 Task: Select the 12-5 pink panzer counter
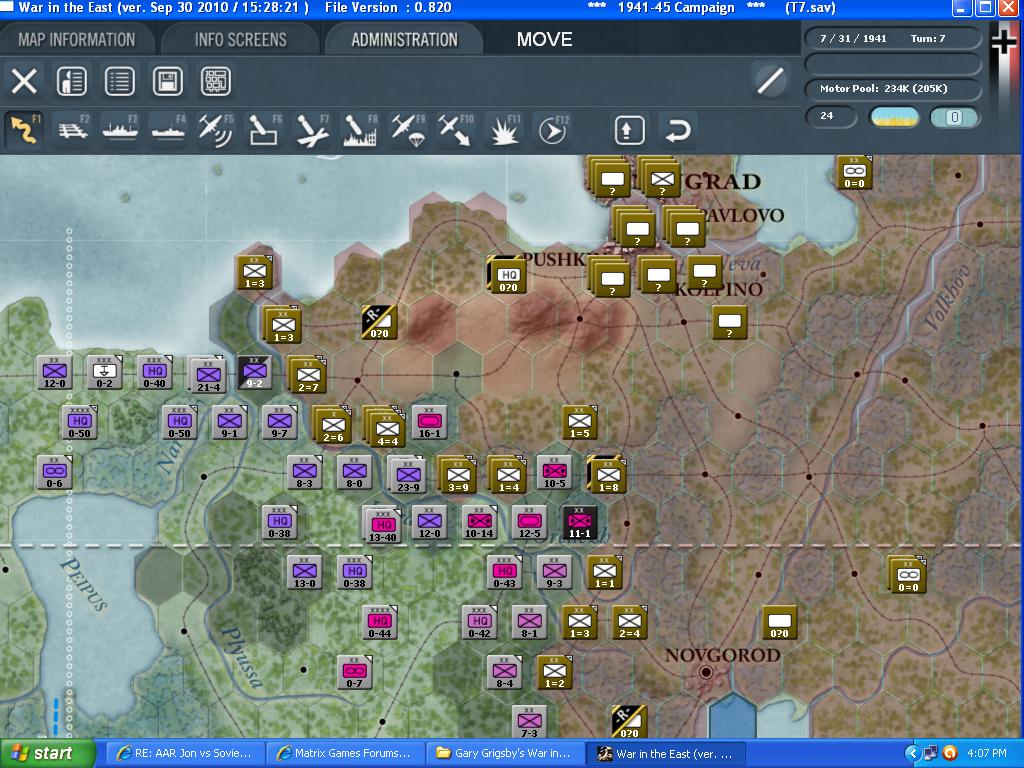point(529,522)
